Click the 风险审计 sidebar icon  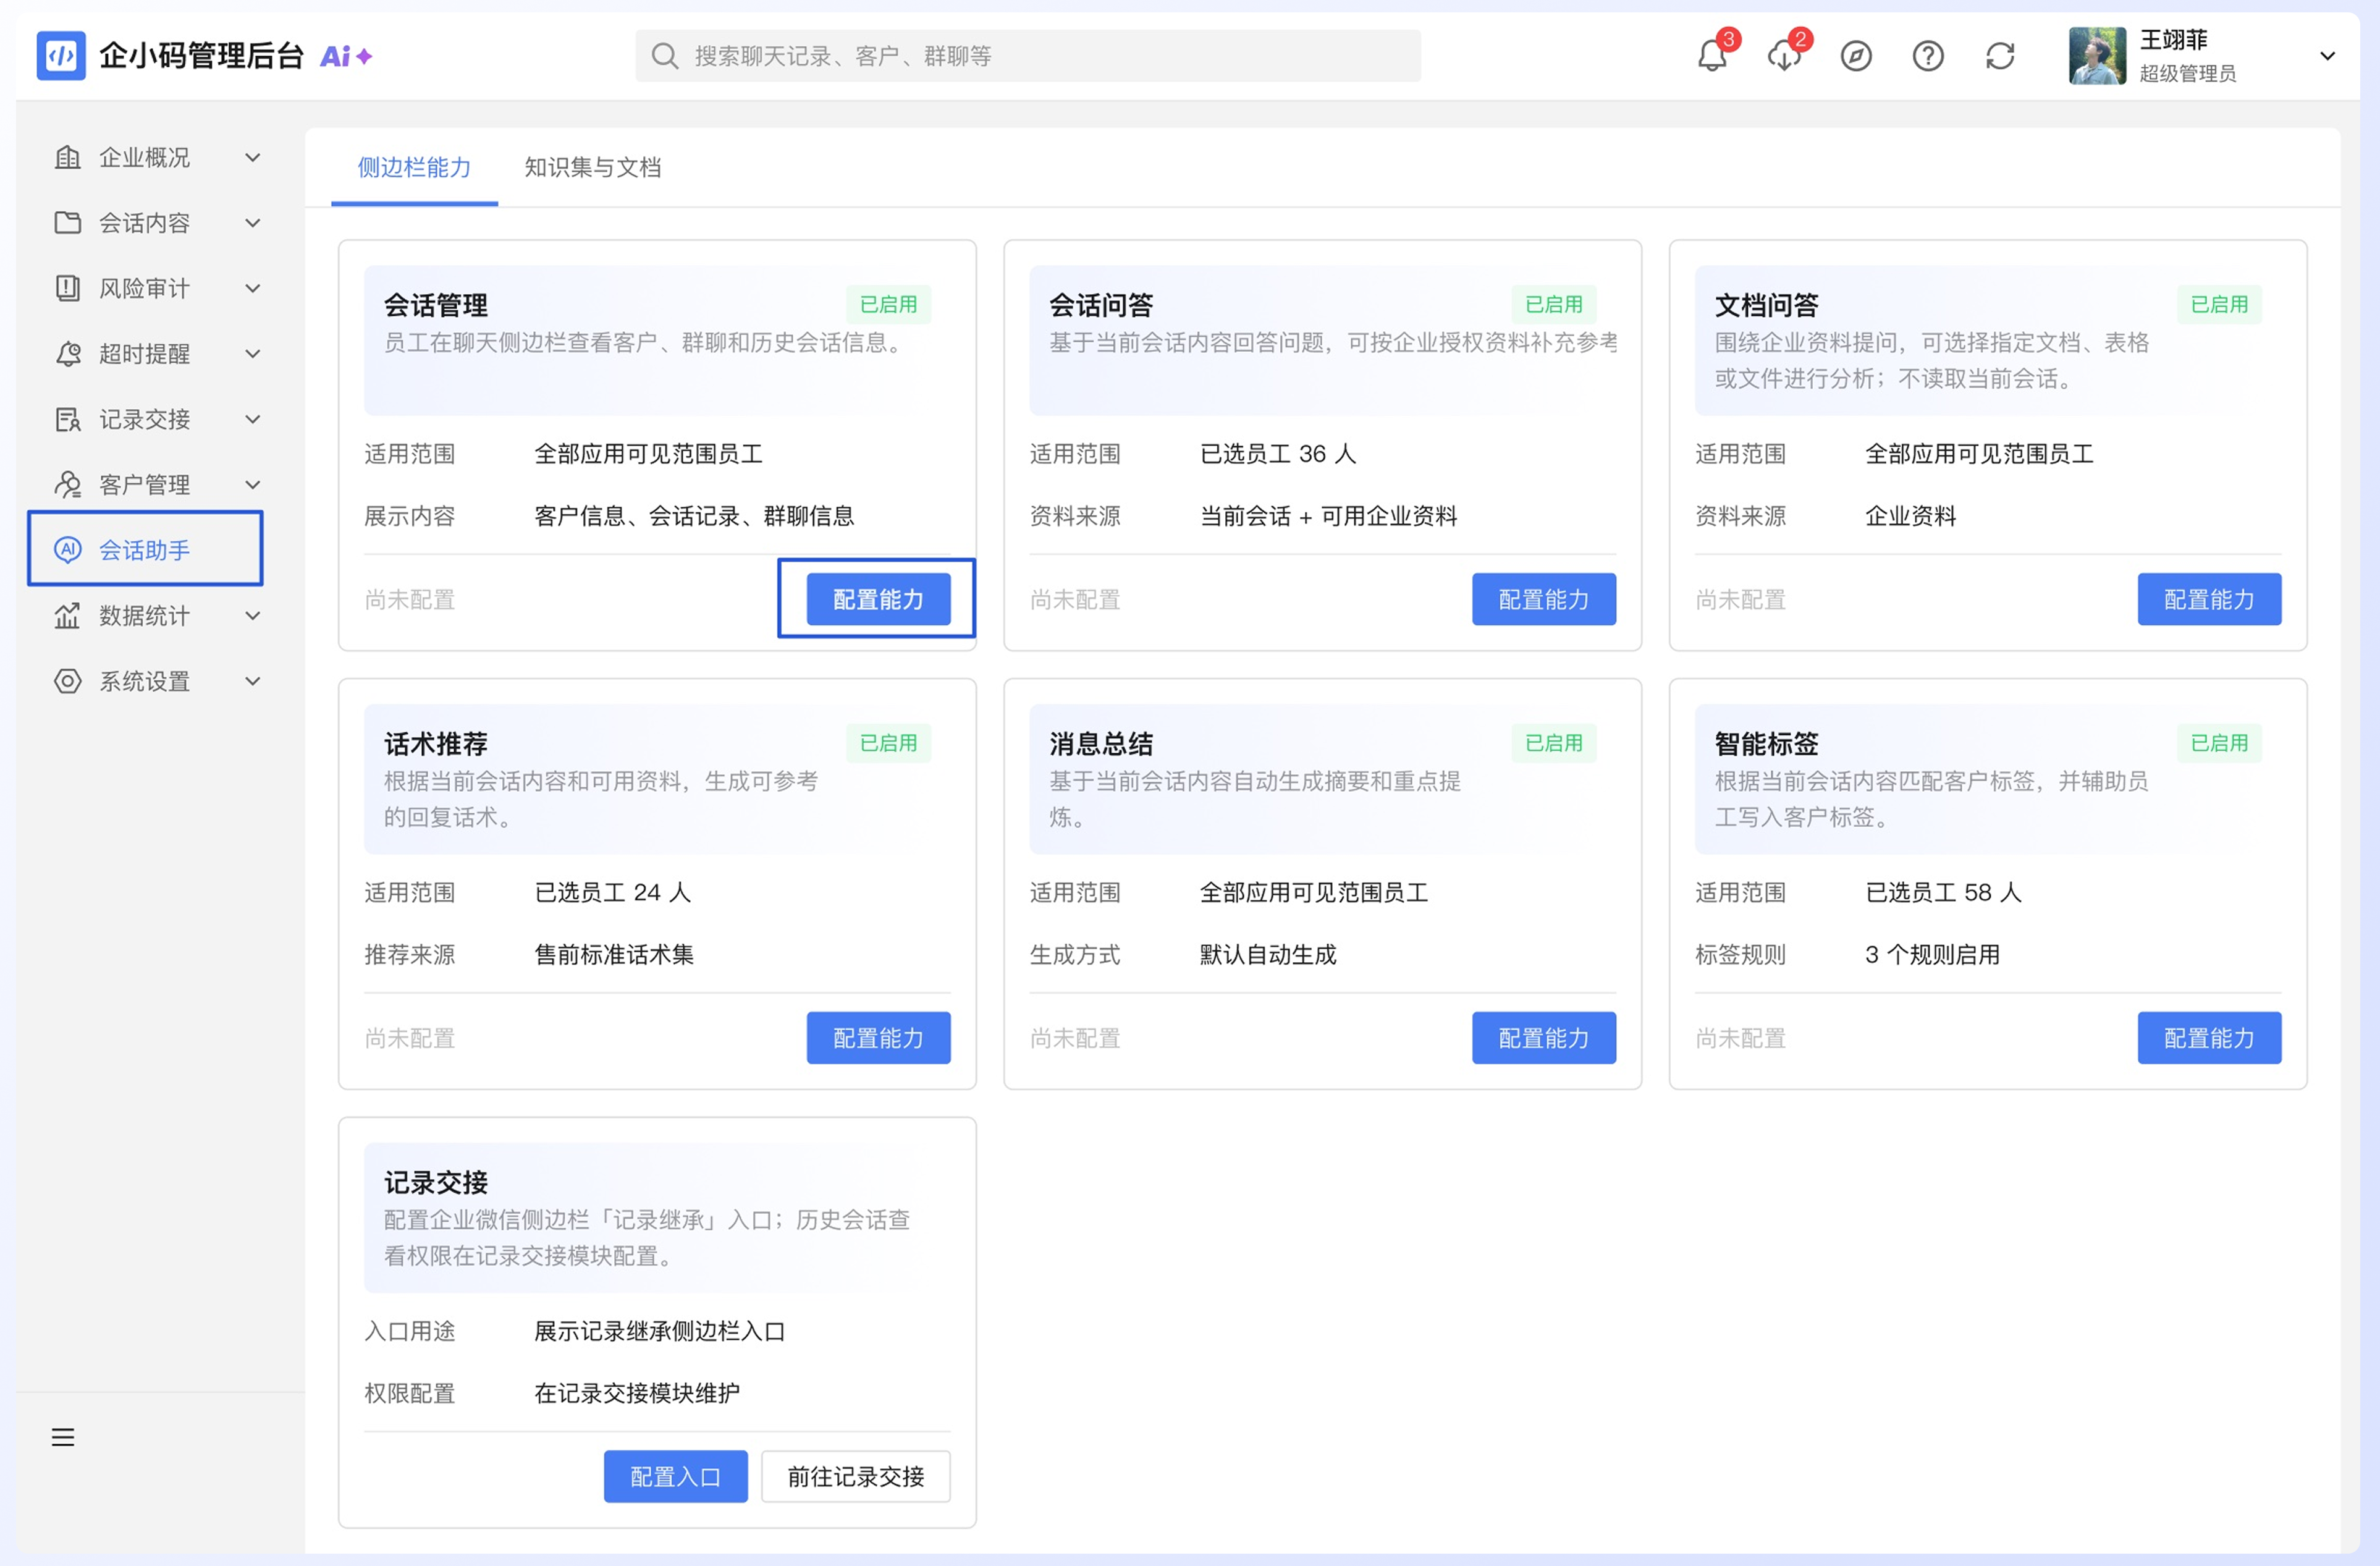click(x=67, y=288)
